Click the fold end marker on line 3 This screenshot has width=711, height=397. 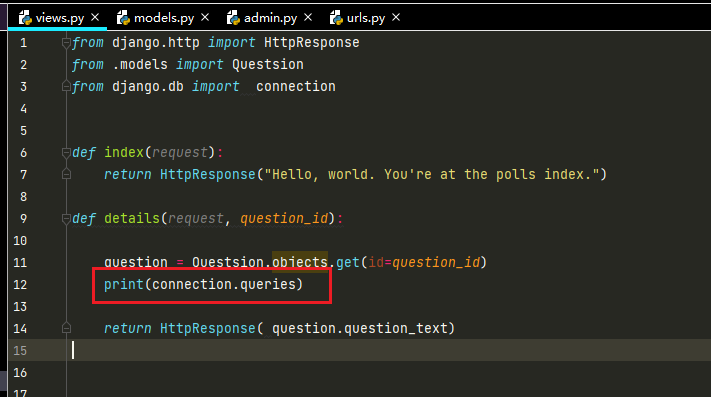[x=66, y=86]
